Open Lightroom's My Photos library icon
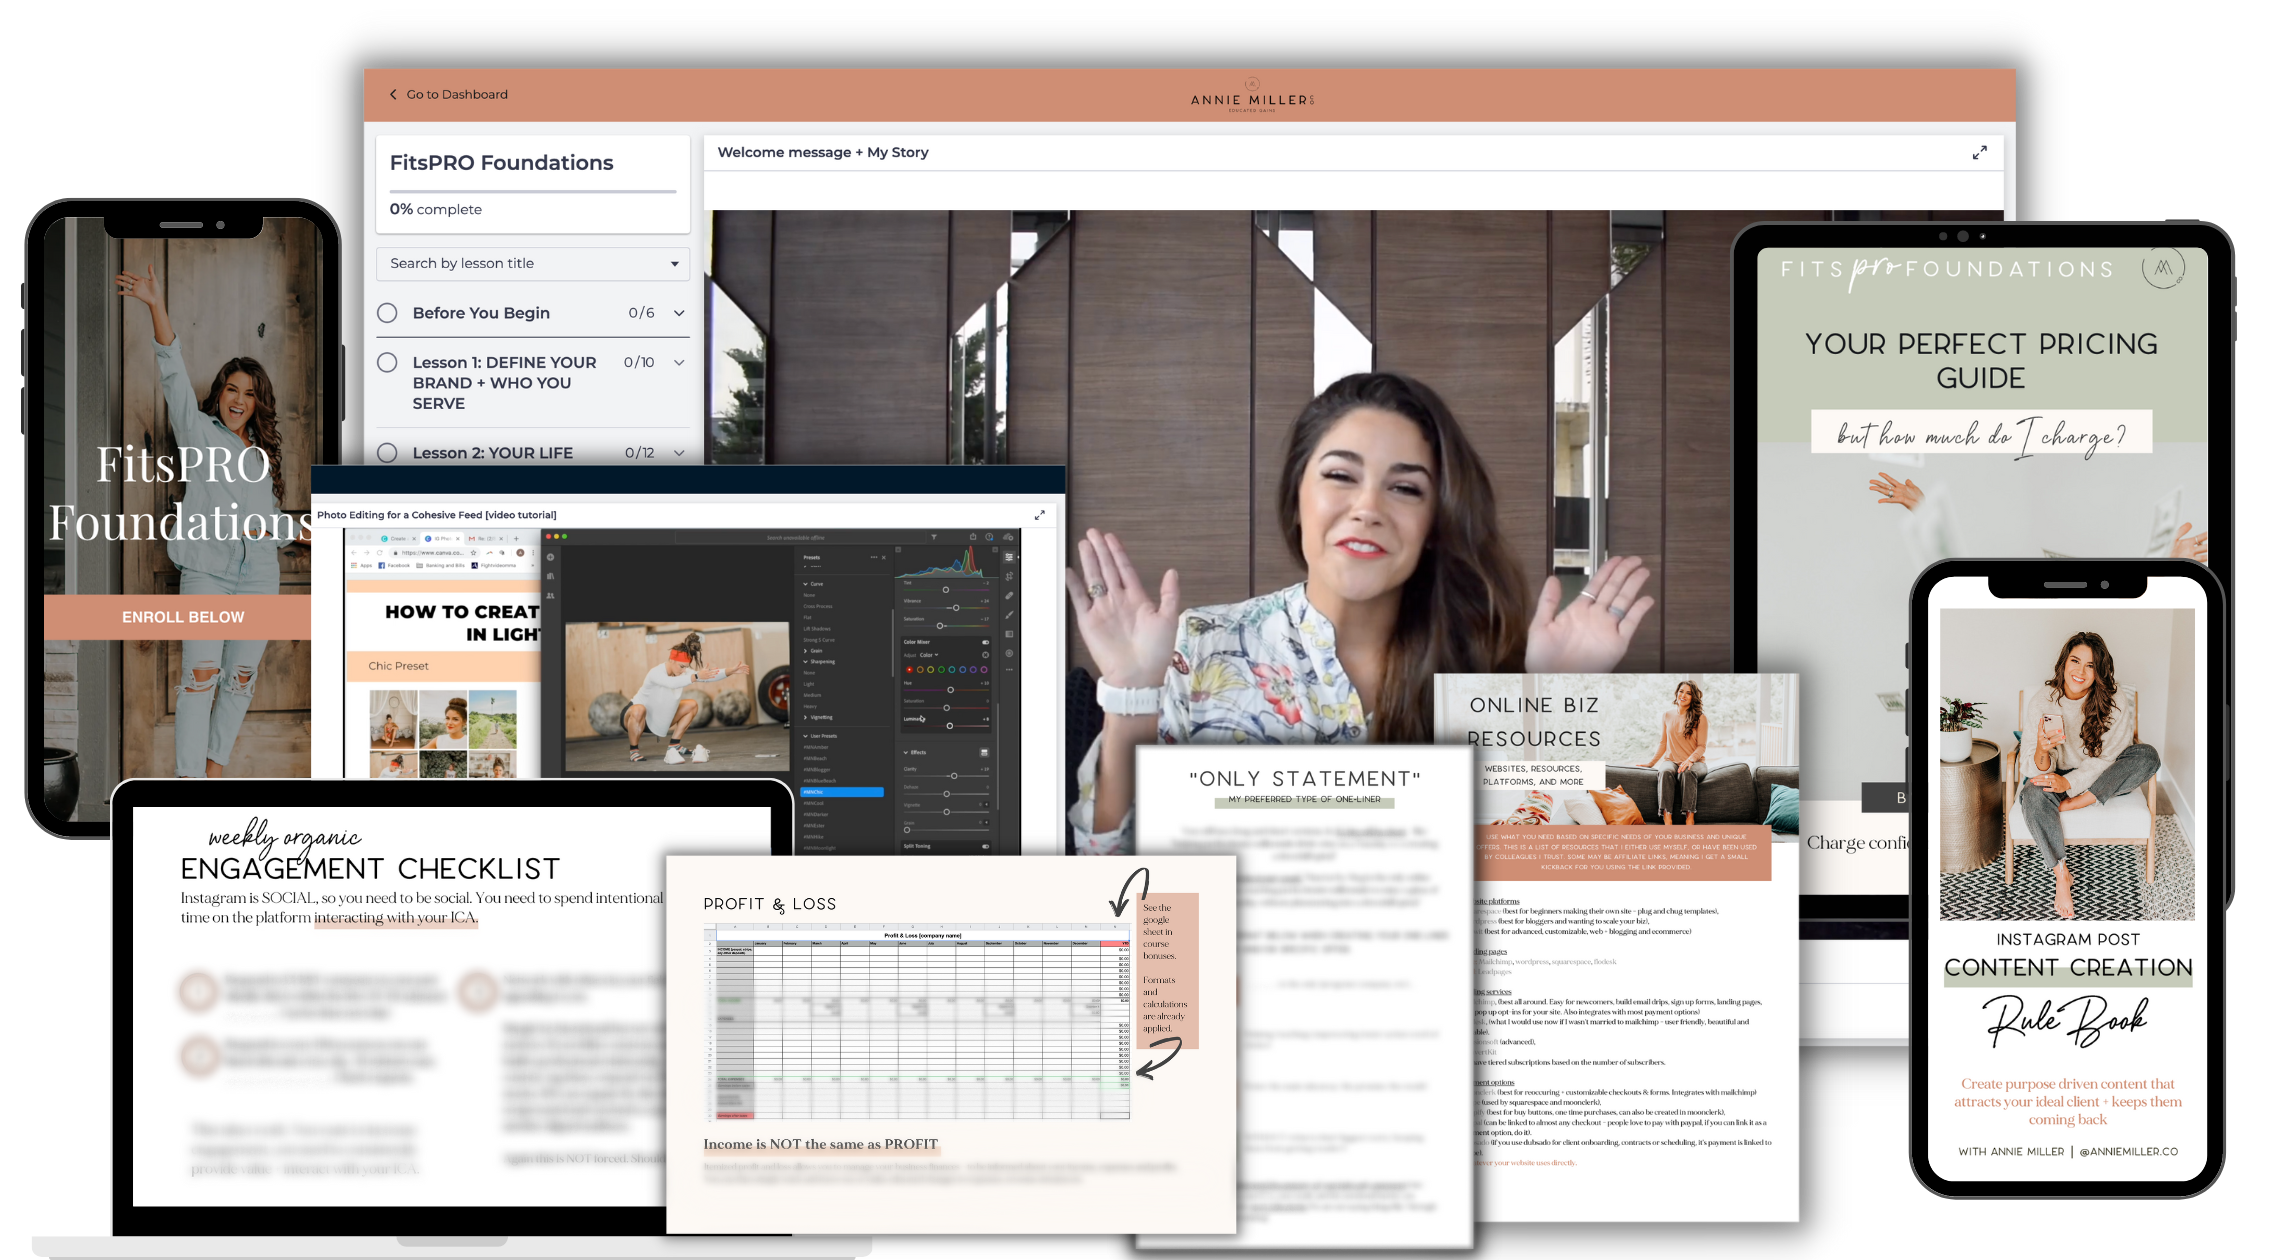 click(551, 576)
